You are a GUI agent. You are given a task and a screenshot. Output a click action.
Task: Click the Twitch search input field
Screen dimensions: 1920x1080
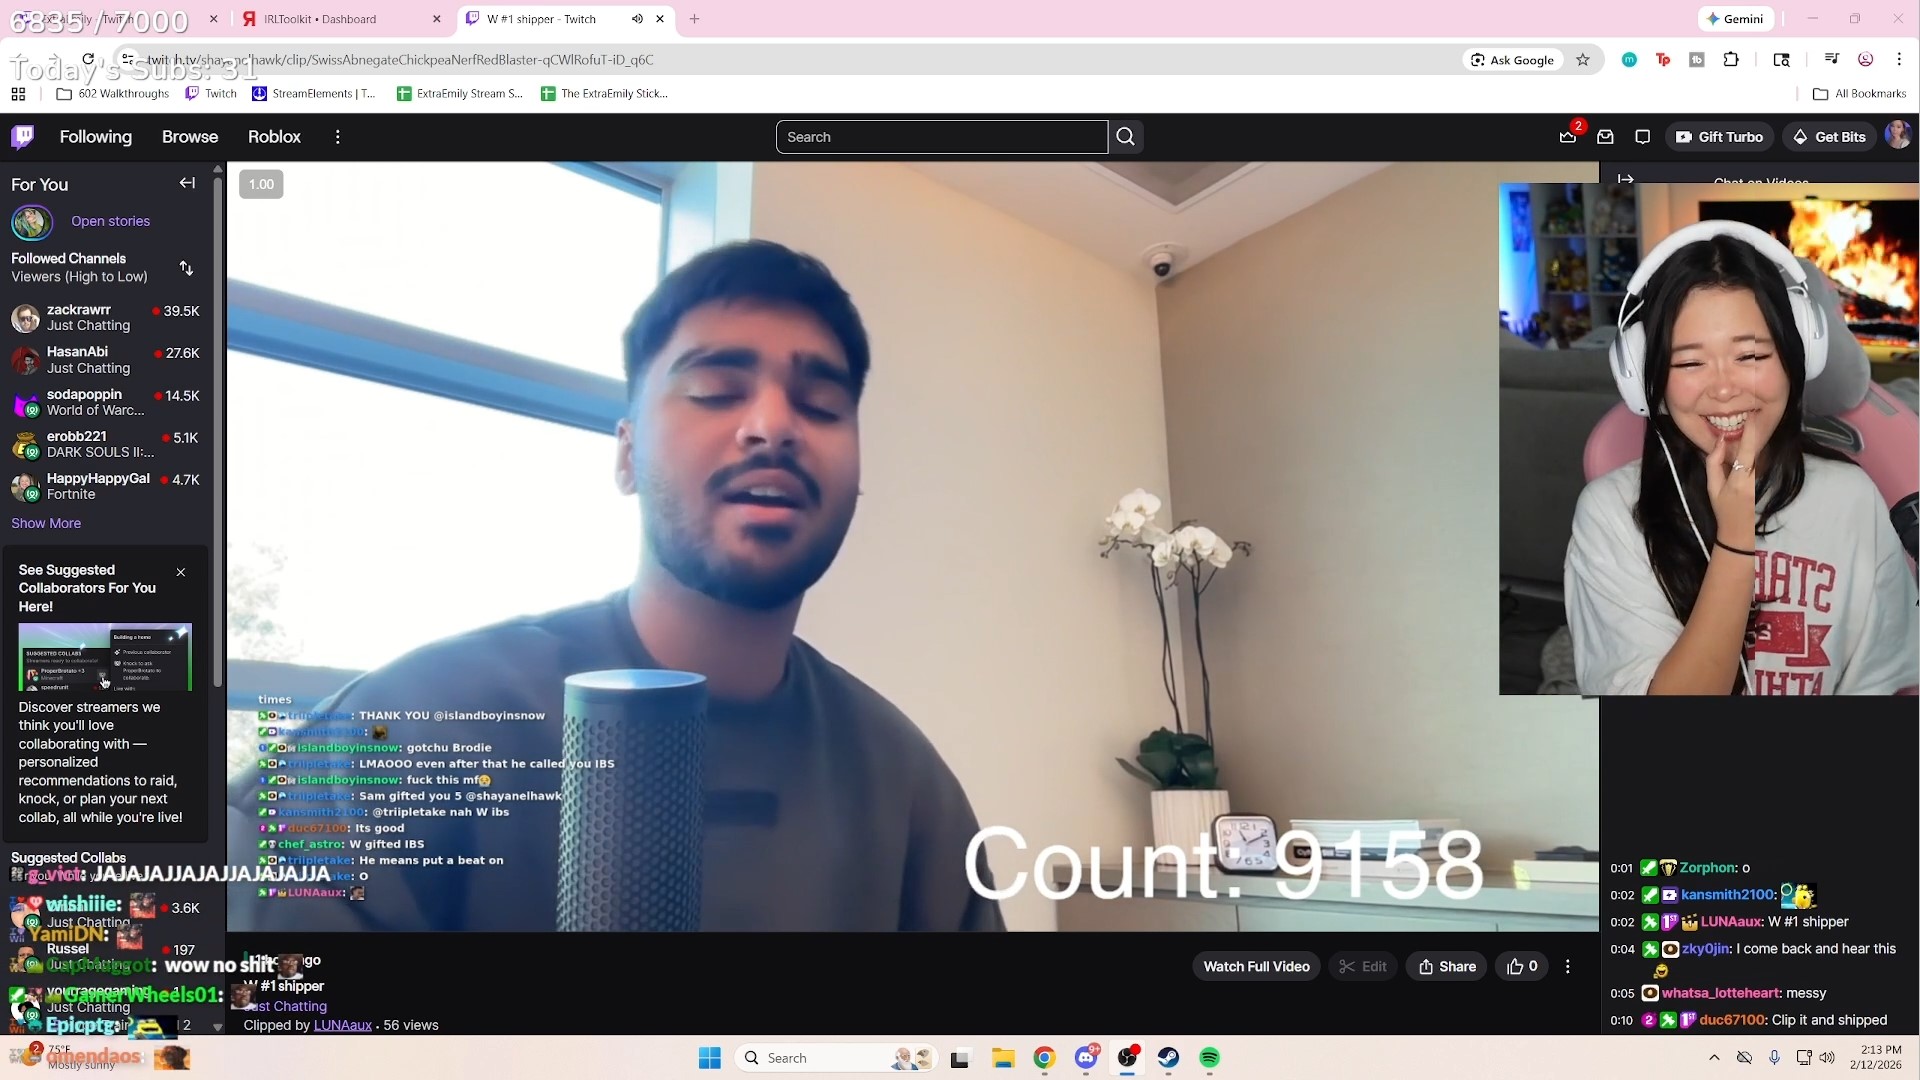tap(940, 137)
